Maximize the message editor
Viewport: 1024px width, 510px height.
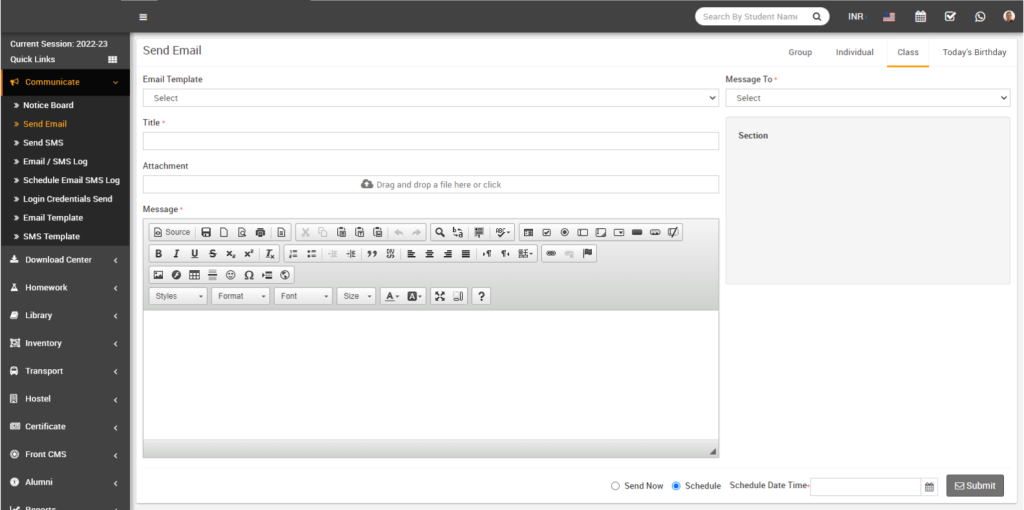click(x=439, y=297)
